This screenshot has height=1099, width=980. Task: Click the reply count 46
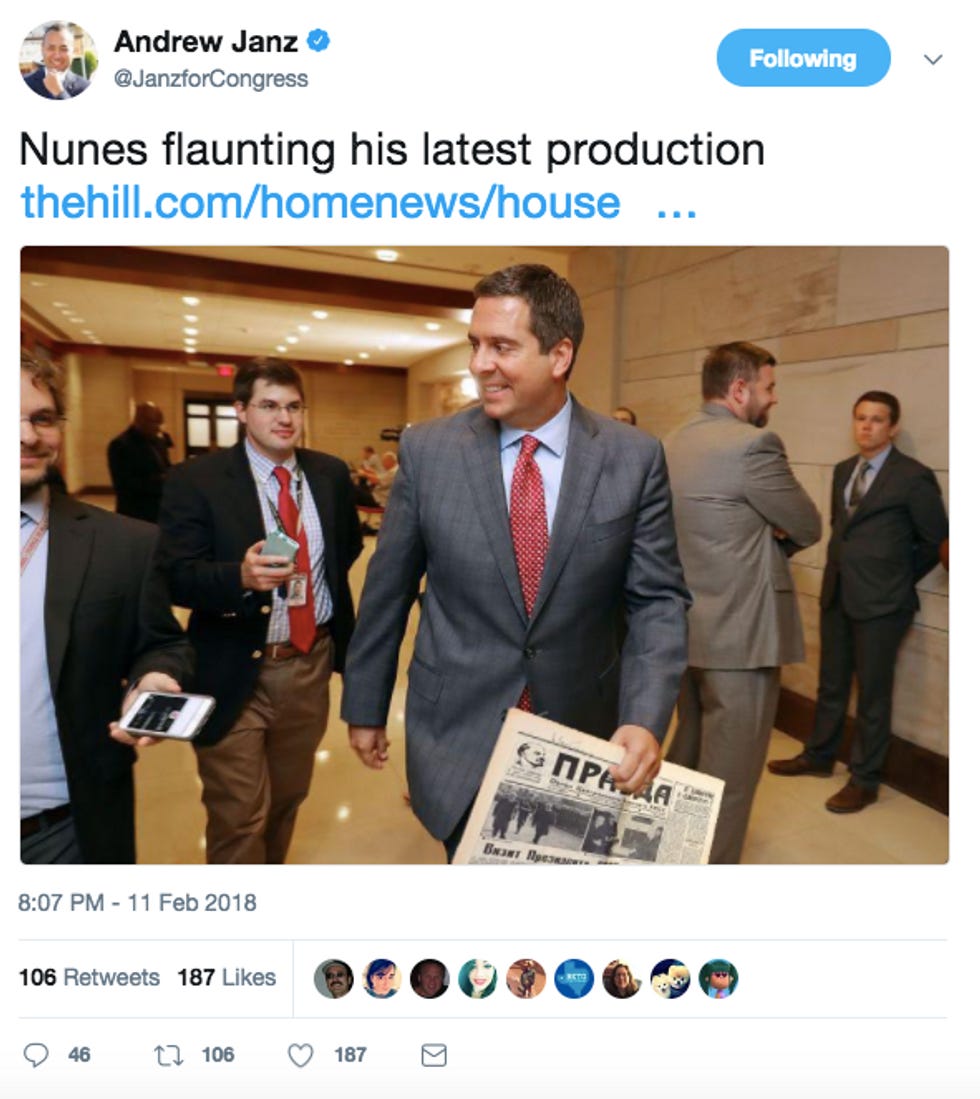pyautogui.click(x=79, y=1055)
